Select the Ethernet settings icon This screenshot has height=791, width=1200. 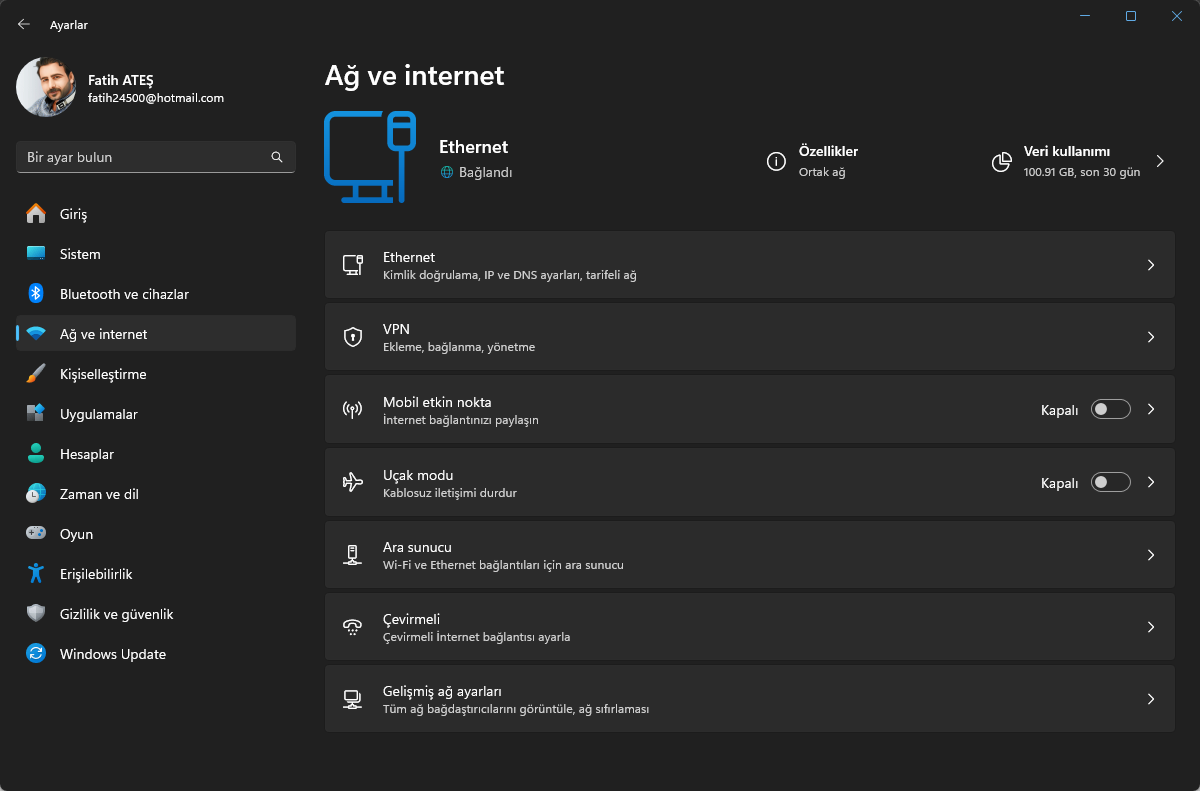coord(352,264)
